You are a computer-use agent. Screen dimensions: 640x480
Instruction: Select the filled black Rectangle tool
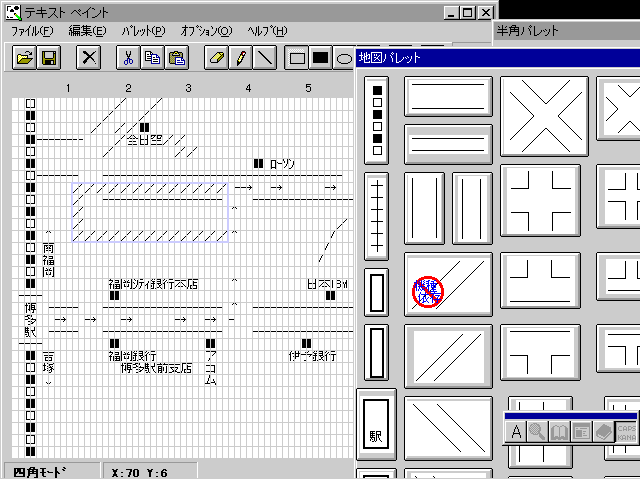tap(320, 58)
